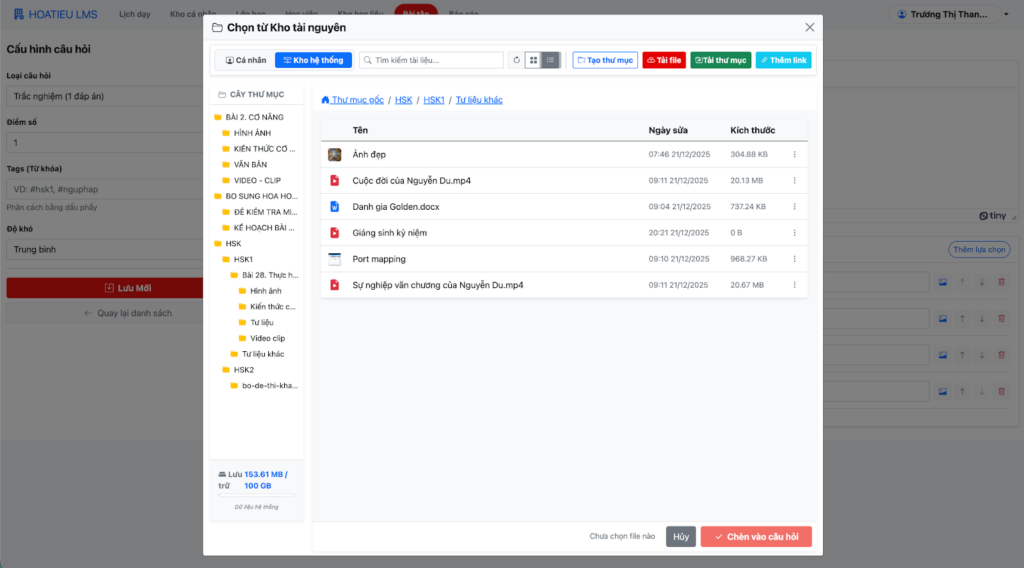This screenshot has width=1024, height=568.
Task: Select the Cá nhân storage toggle
Action: (246, 60)
